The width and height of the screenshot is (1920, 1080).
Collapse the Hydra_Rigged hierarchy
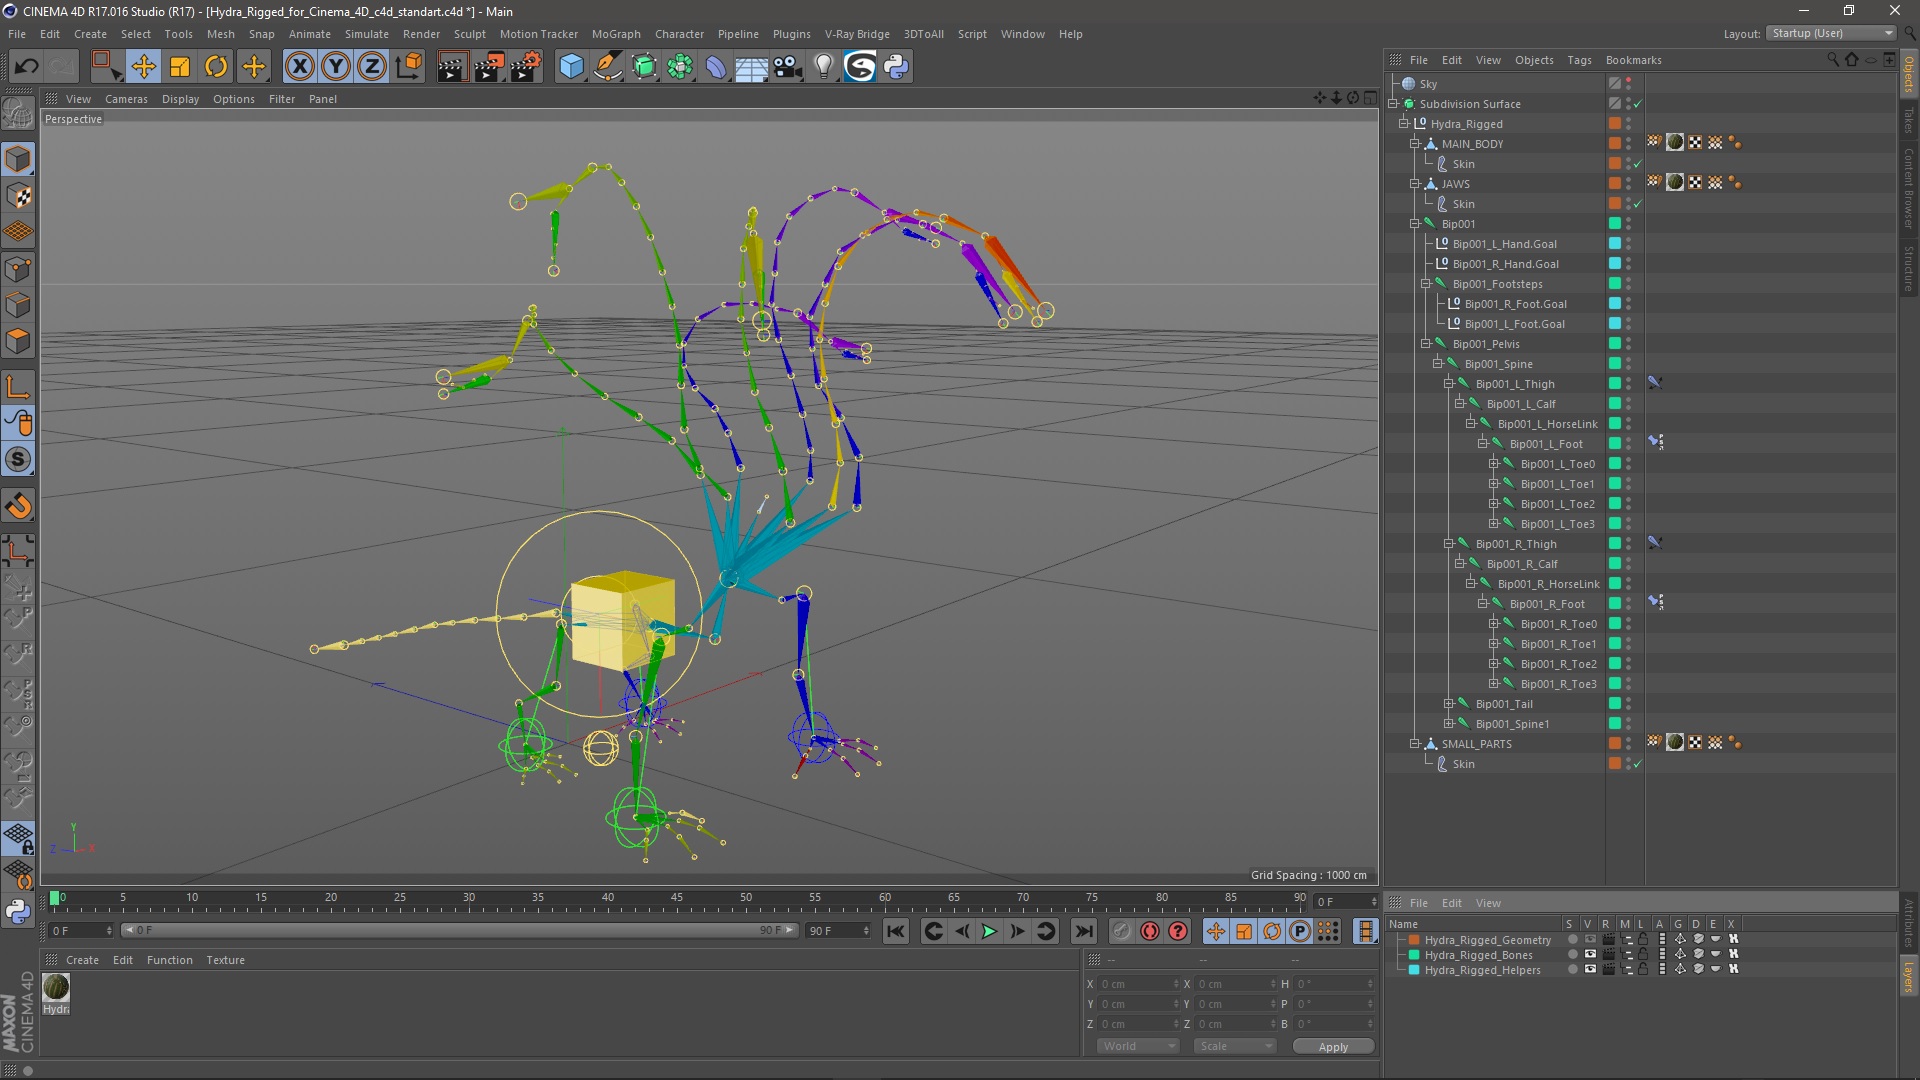coord(1404,124)
